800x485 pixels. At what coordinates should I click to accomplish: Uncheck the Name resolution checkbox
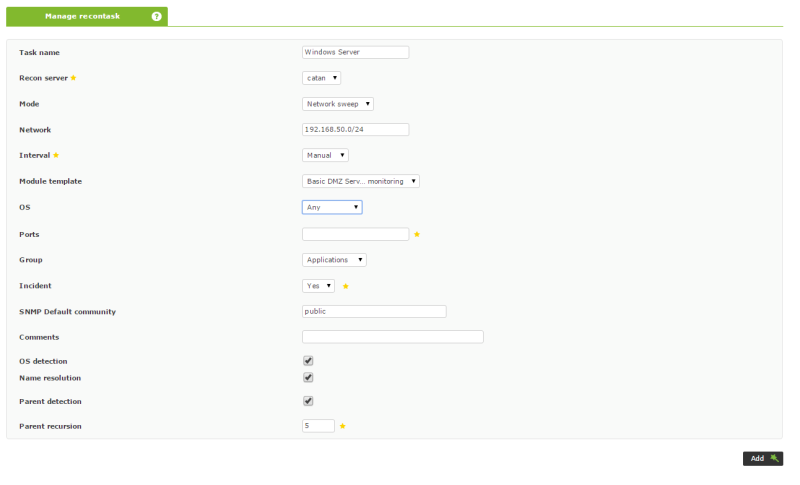pos(308,377)
